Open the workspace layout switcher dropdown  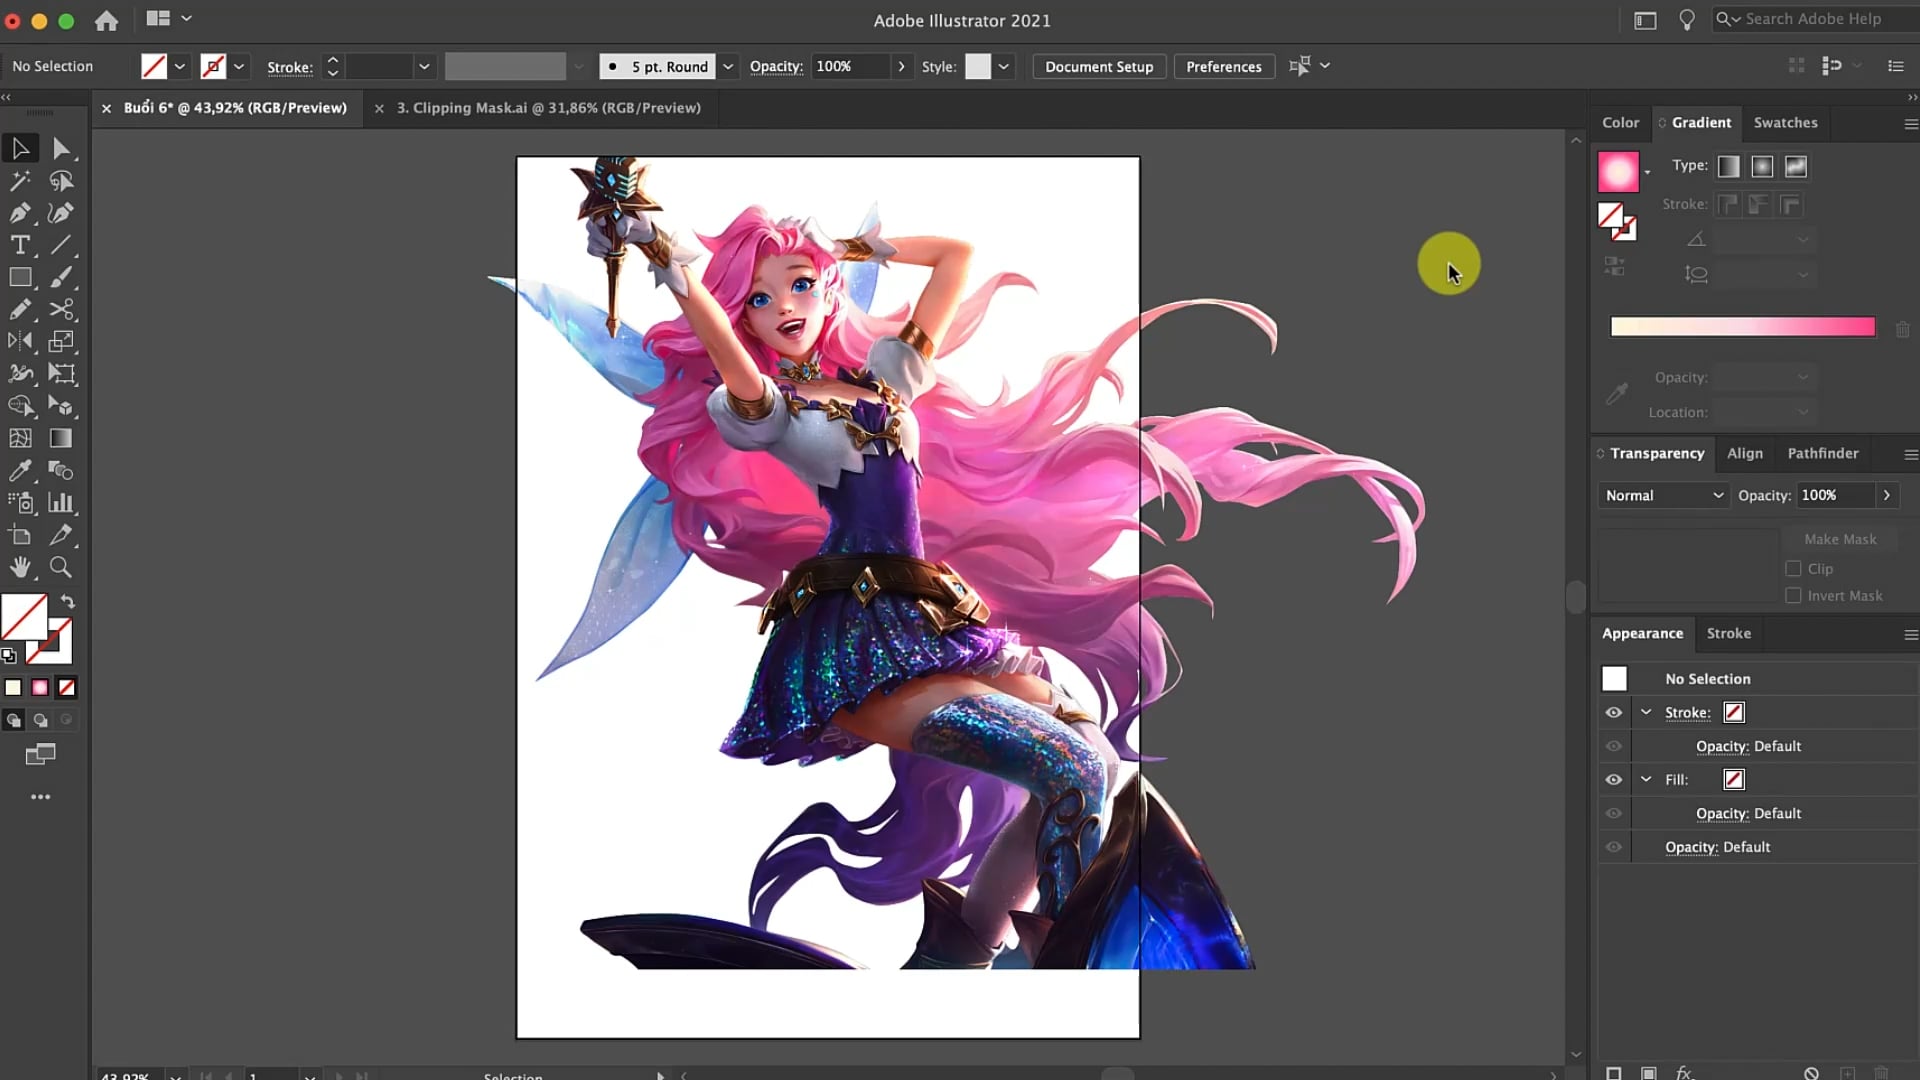point(169,18)
